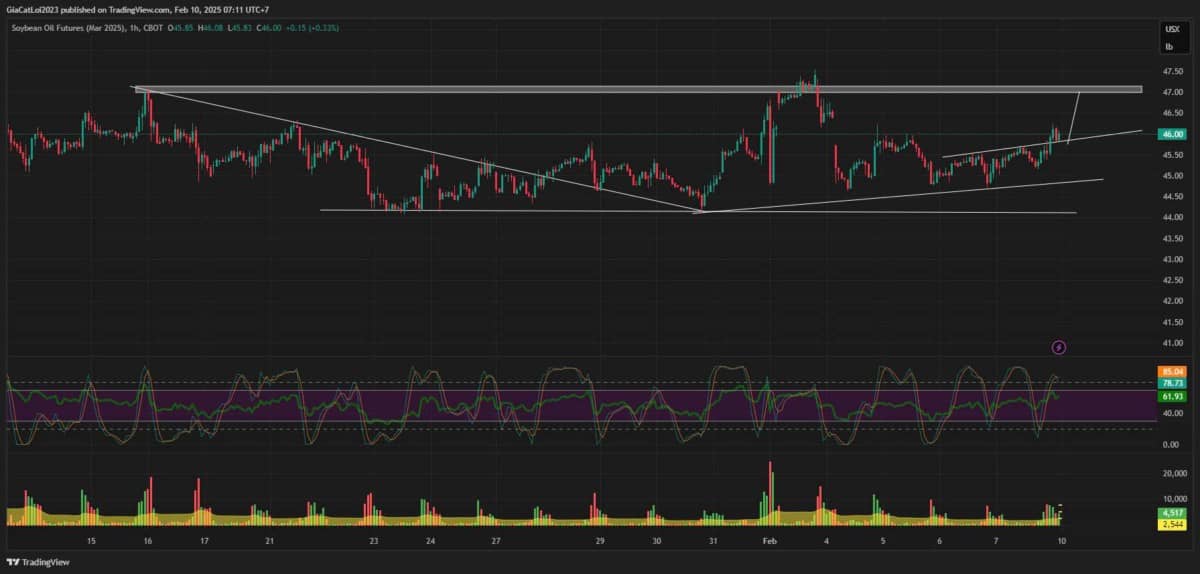Click the 41.00 price axis label

pos(1173,344)
